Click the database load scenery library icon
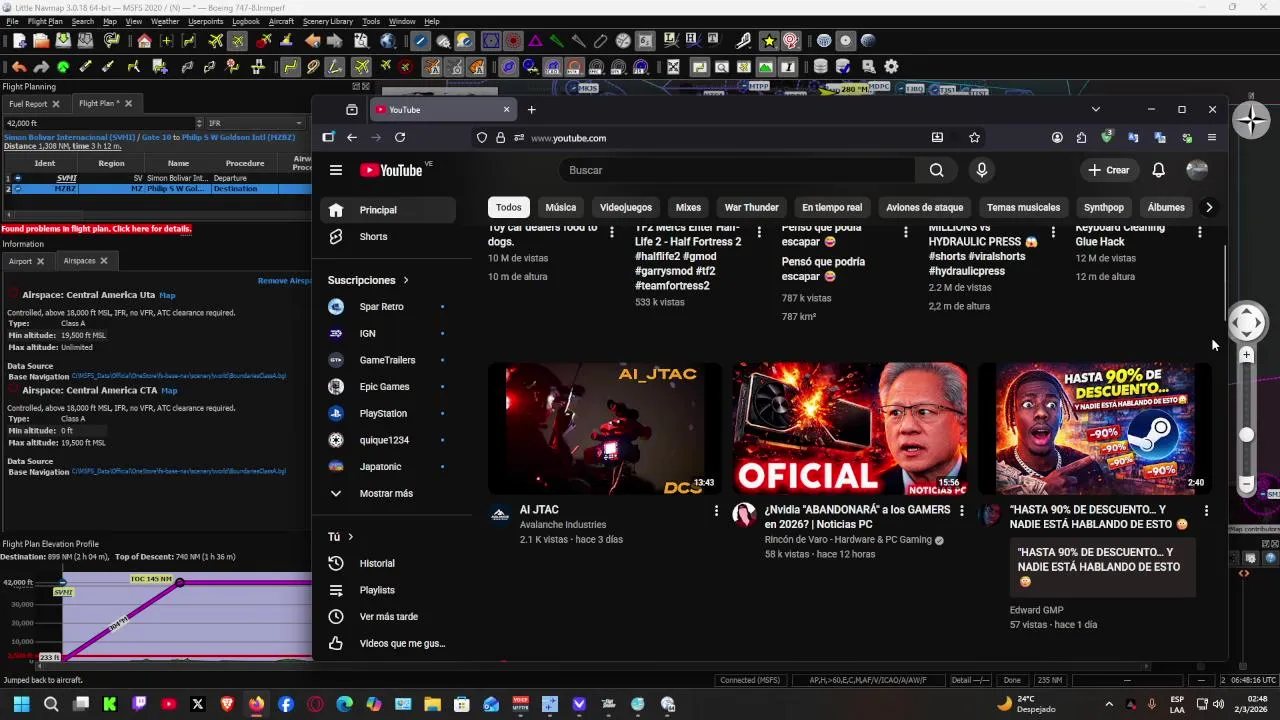 [x=821, y=67]
